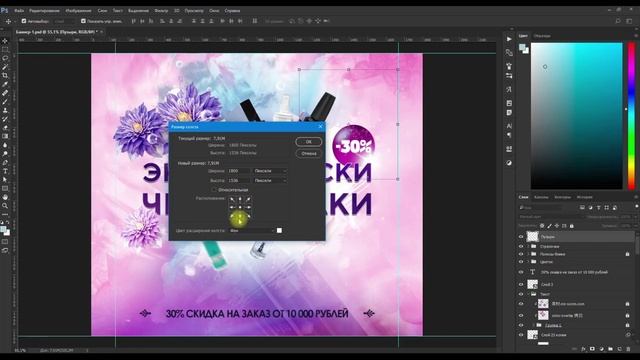This screenshot has height=360, width=640.
Task: Set the canvas anchor to top-center arrow
Action: pyautogui.click(x=240, y=199)
